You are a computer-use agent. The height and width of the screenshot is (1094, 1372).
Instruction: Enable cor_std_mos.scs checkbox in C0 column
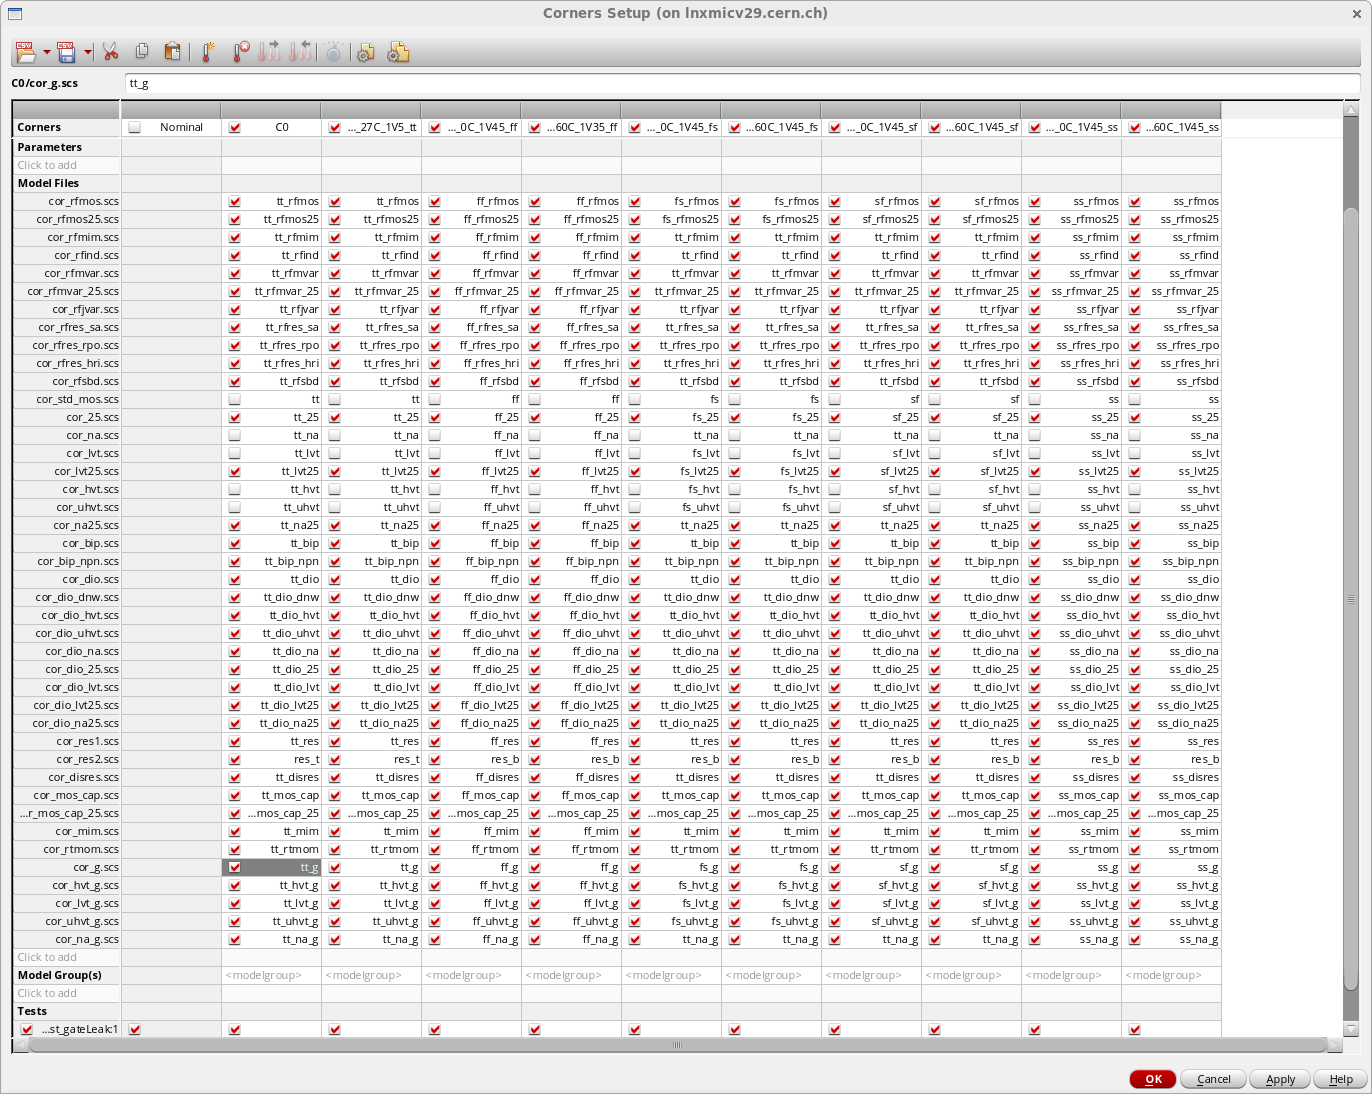click(235, 399)
